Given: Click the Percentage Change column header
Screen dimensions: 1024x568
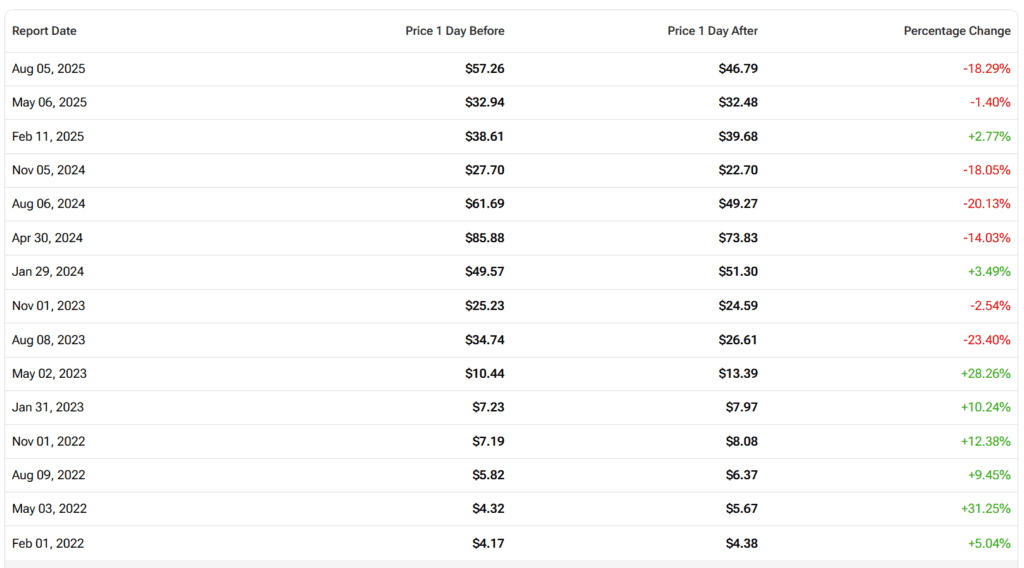Looking at the screenshot, I should 956,31.
